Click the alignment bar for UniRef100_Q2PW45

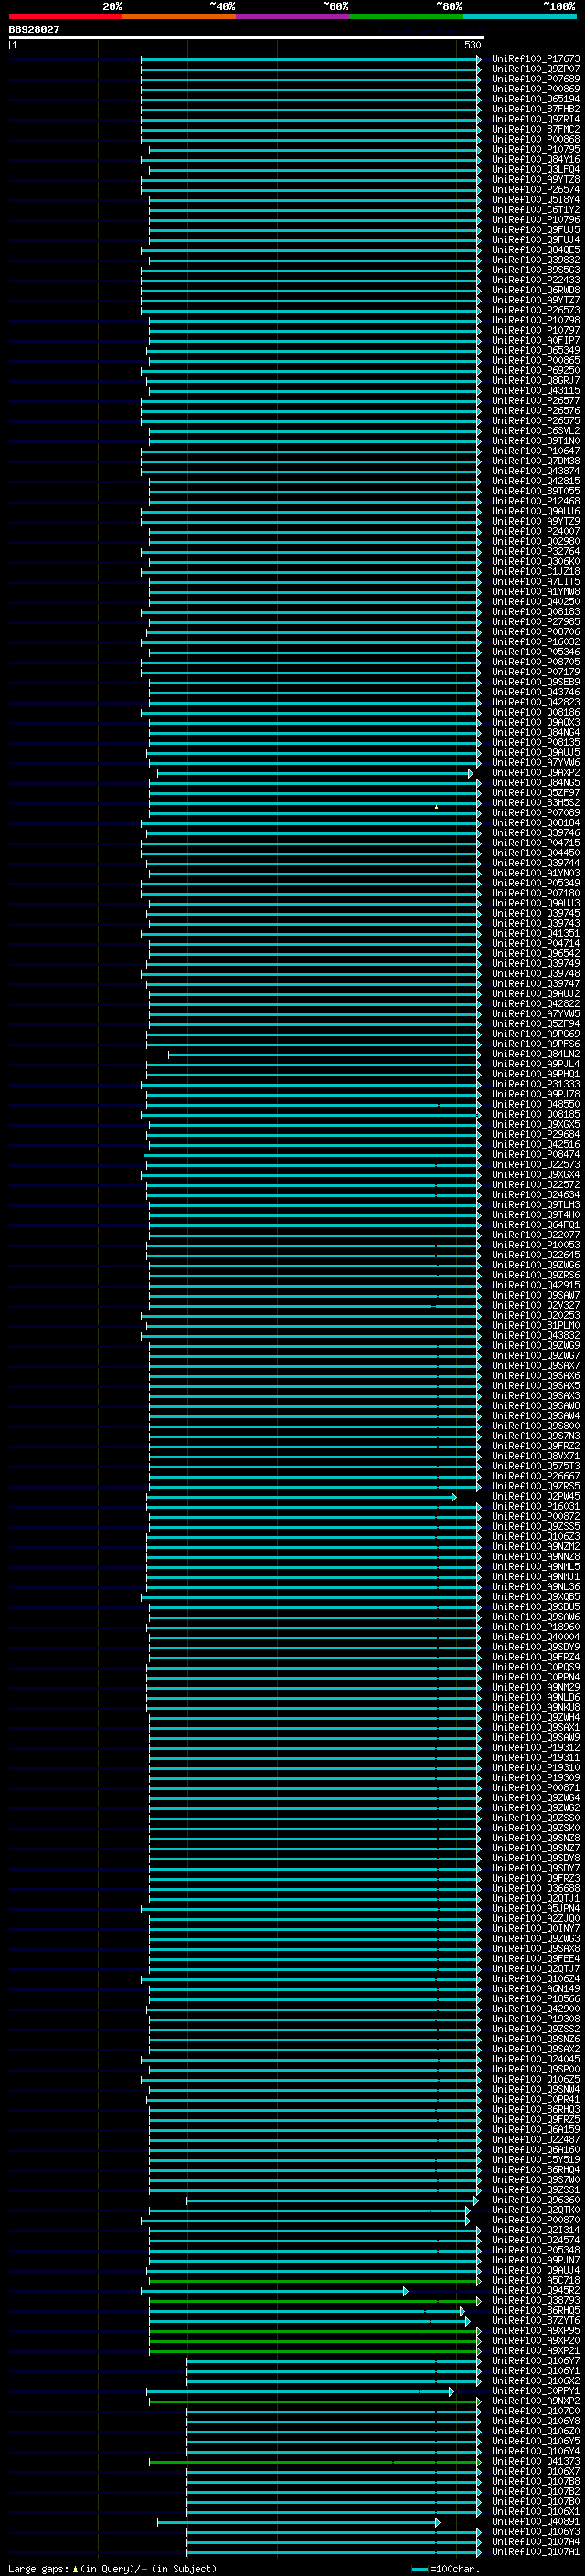tap(302, 1496)
